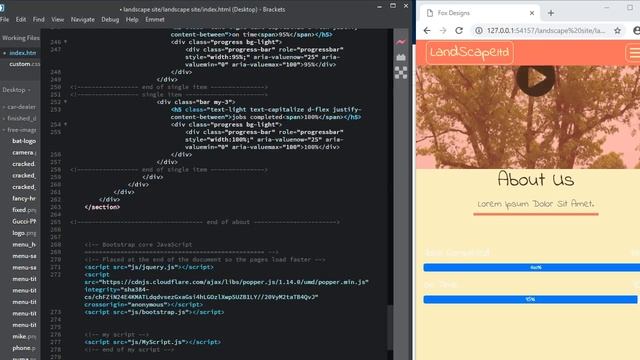640x360 pixels.
Task: Open the Edit menu in Brackets
Action: click(21, 19)
